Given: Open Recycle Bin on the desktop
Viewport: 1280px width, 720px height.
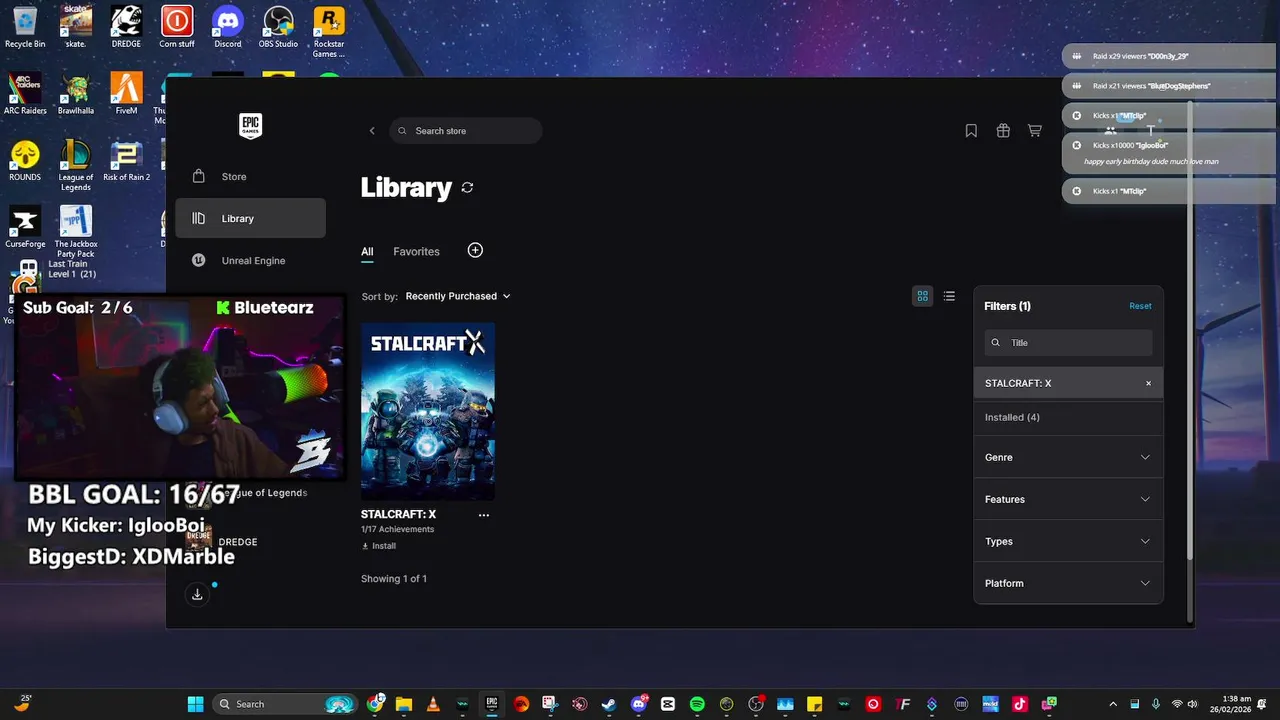Looking at the screenshot, I should pyautogui.click(x=25, y=27).
